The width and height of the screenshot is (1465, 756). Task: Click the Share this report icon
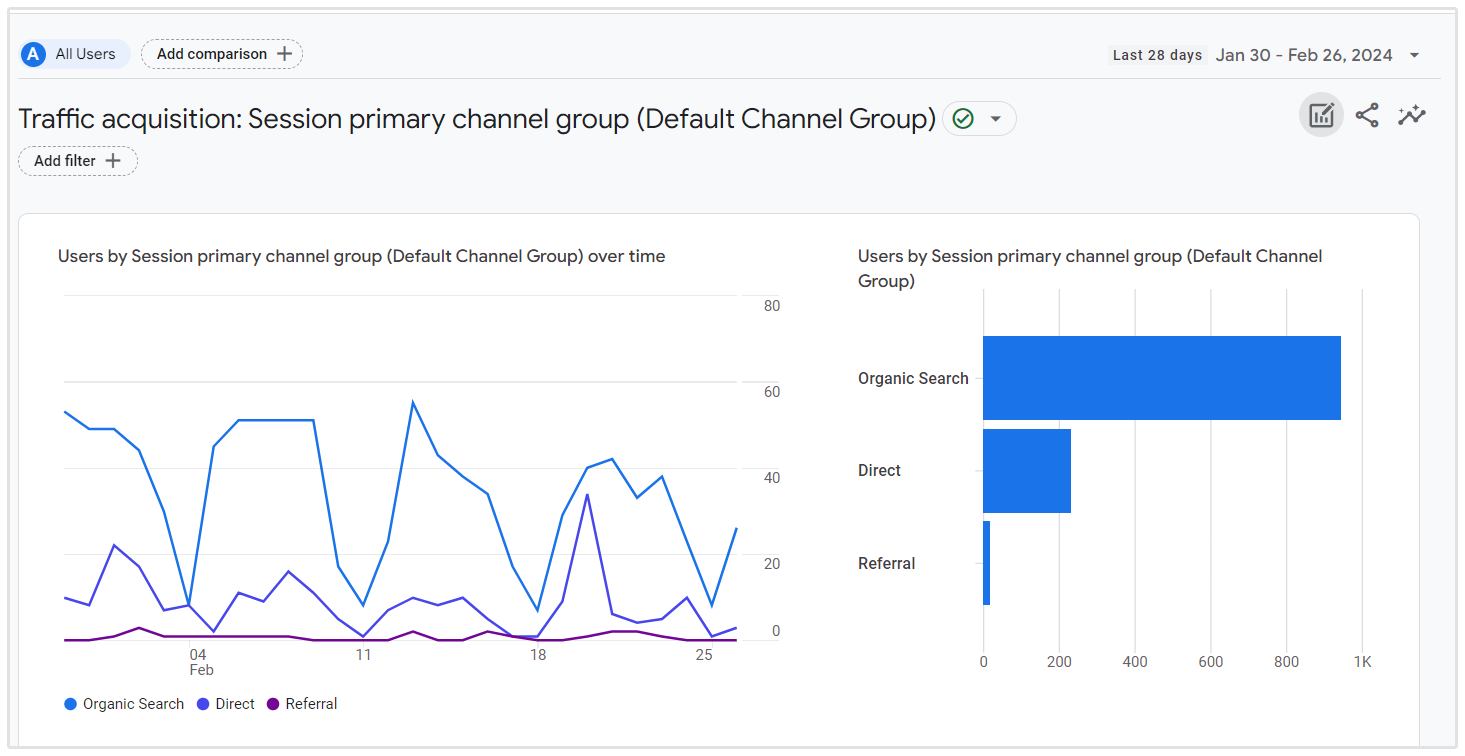pyautogui.click(x=1367, y=115)
